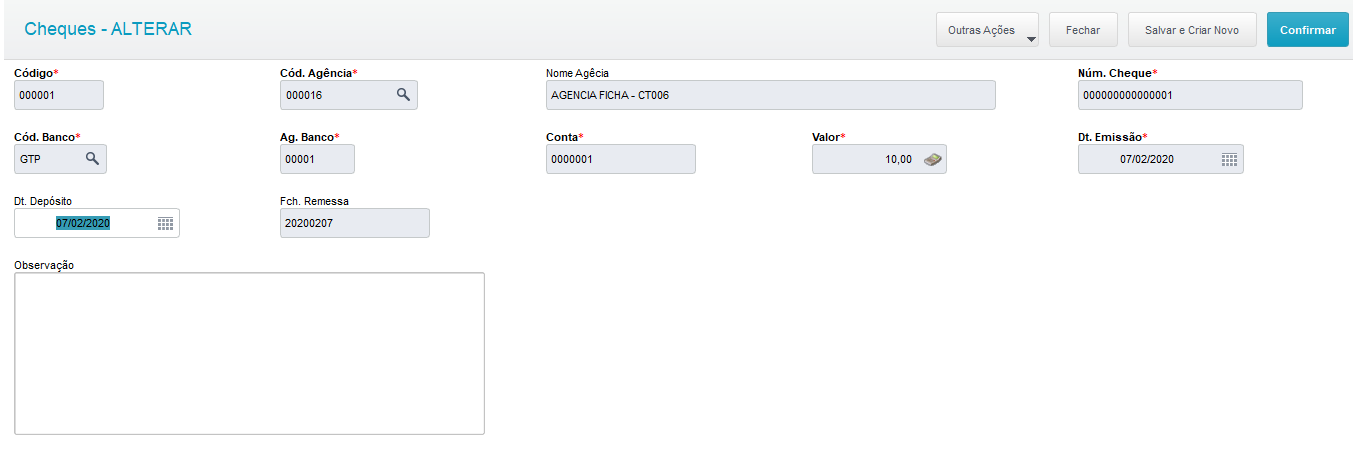The height and width of the screenshot is (455, 1353).
Task: Select the Nome Agência text field
Action: 770,95
